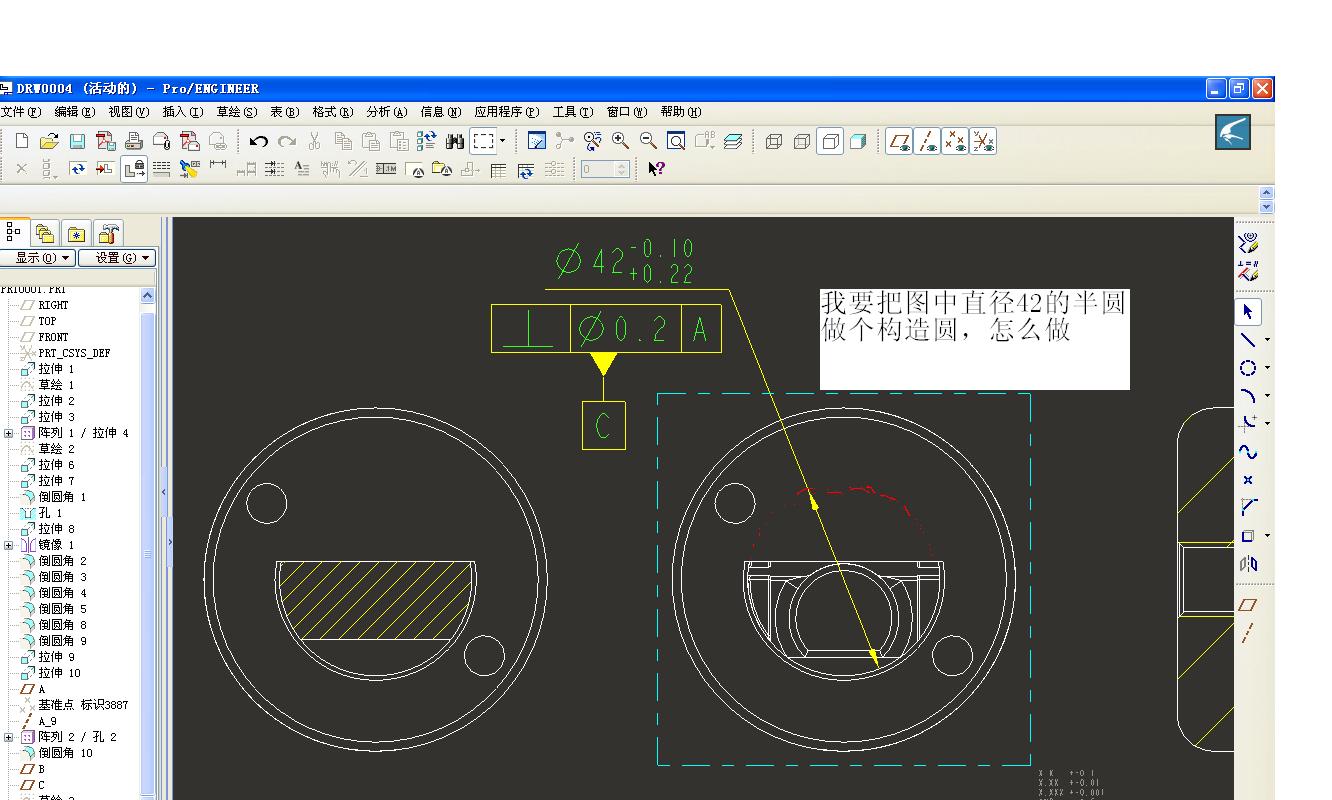Switch to the Connections hammer tab
The height and width of the screenshot is (800, 1332).
click(108, 234)
